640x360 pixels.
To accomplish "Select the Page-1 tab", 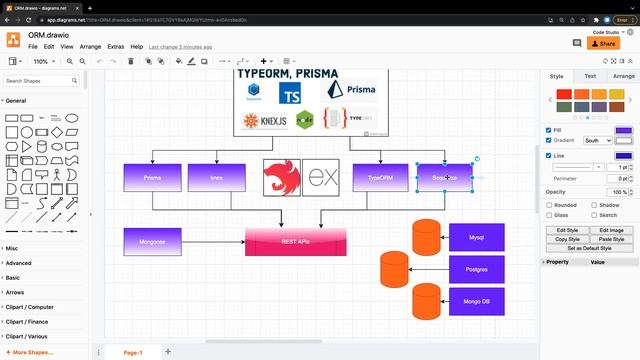I will (x=133, y=352).
